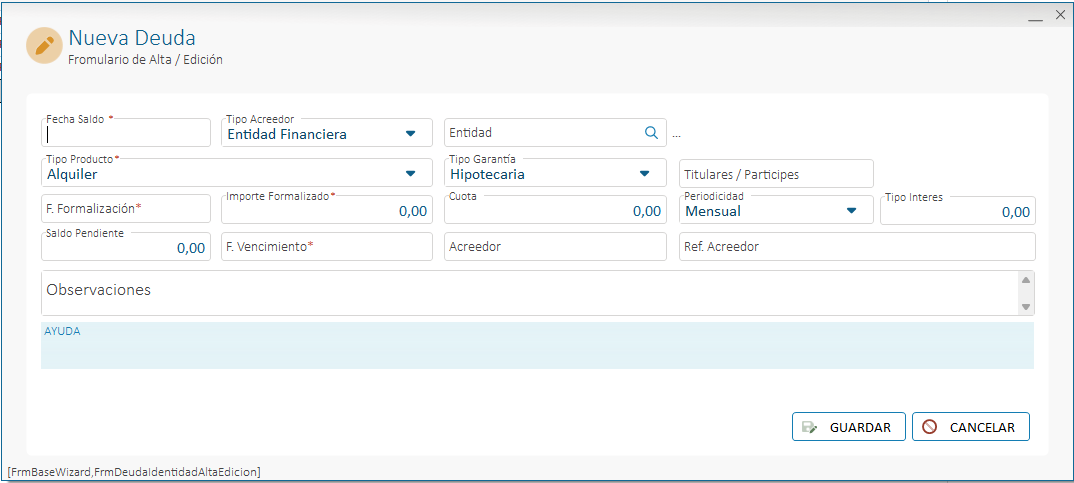
Task: Click the ellipsis button next to Entidad
Action: click(x=677, y=134)
